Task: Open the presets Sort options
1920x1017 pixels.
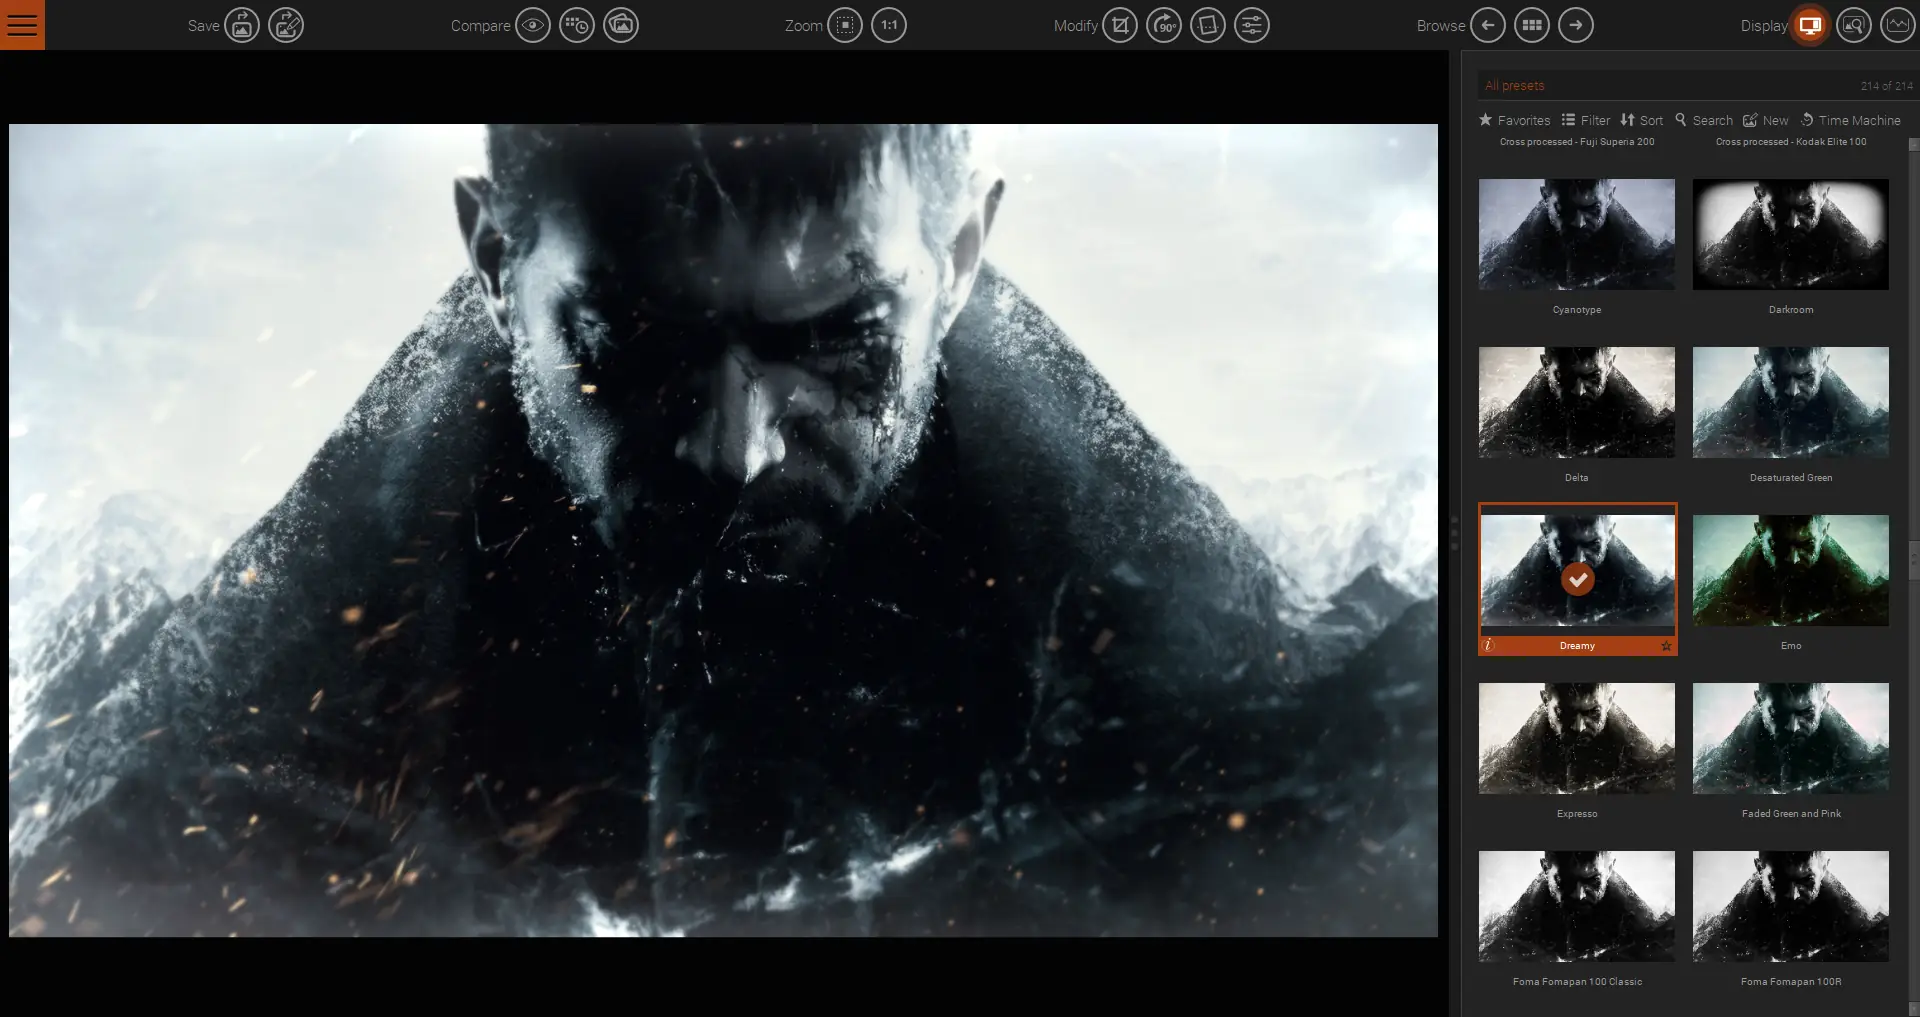Action: click(1642, 120)
